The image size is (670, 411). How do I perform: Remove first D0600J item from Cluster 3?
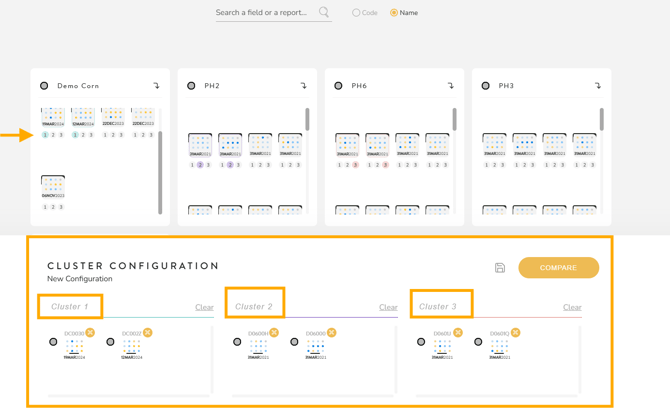(x=458, y=333)
